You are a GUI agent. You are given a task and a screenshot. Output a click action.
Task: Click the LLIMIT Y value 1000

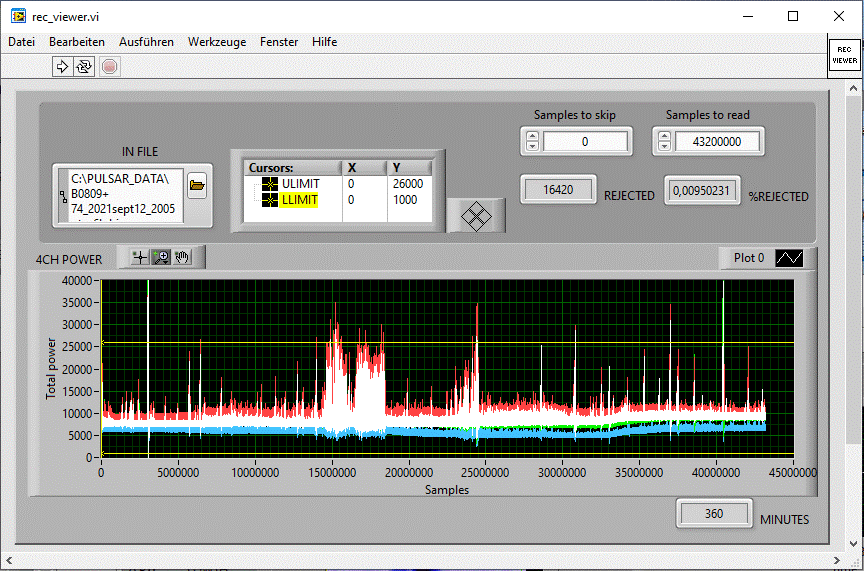coord(405,200)
